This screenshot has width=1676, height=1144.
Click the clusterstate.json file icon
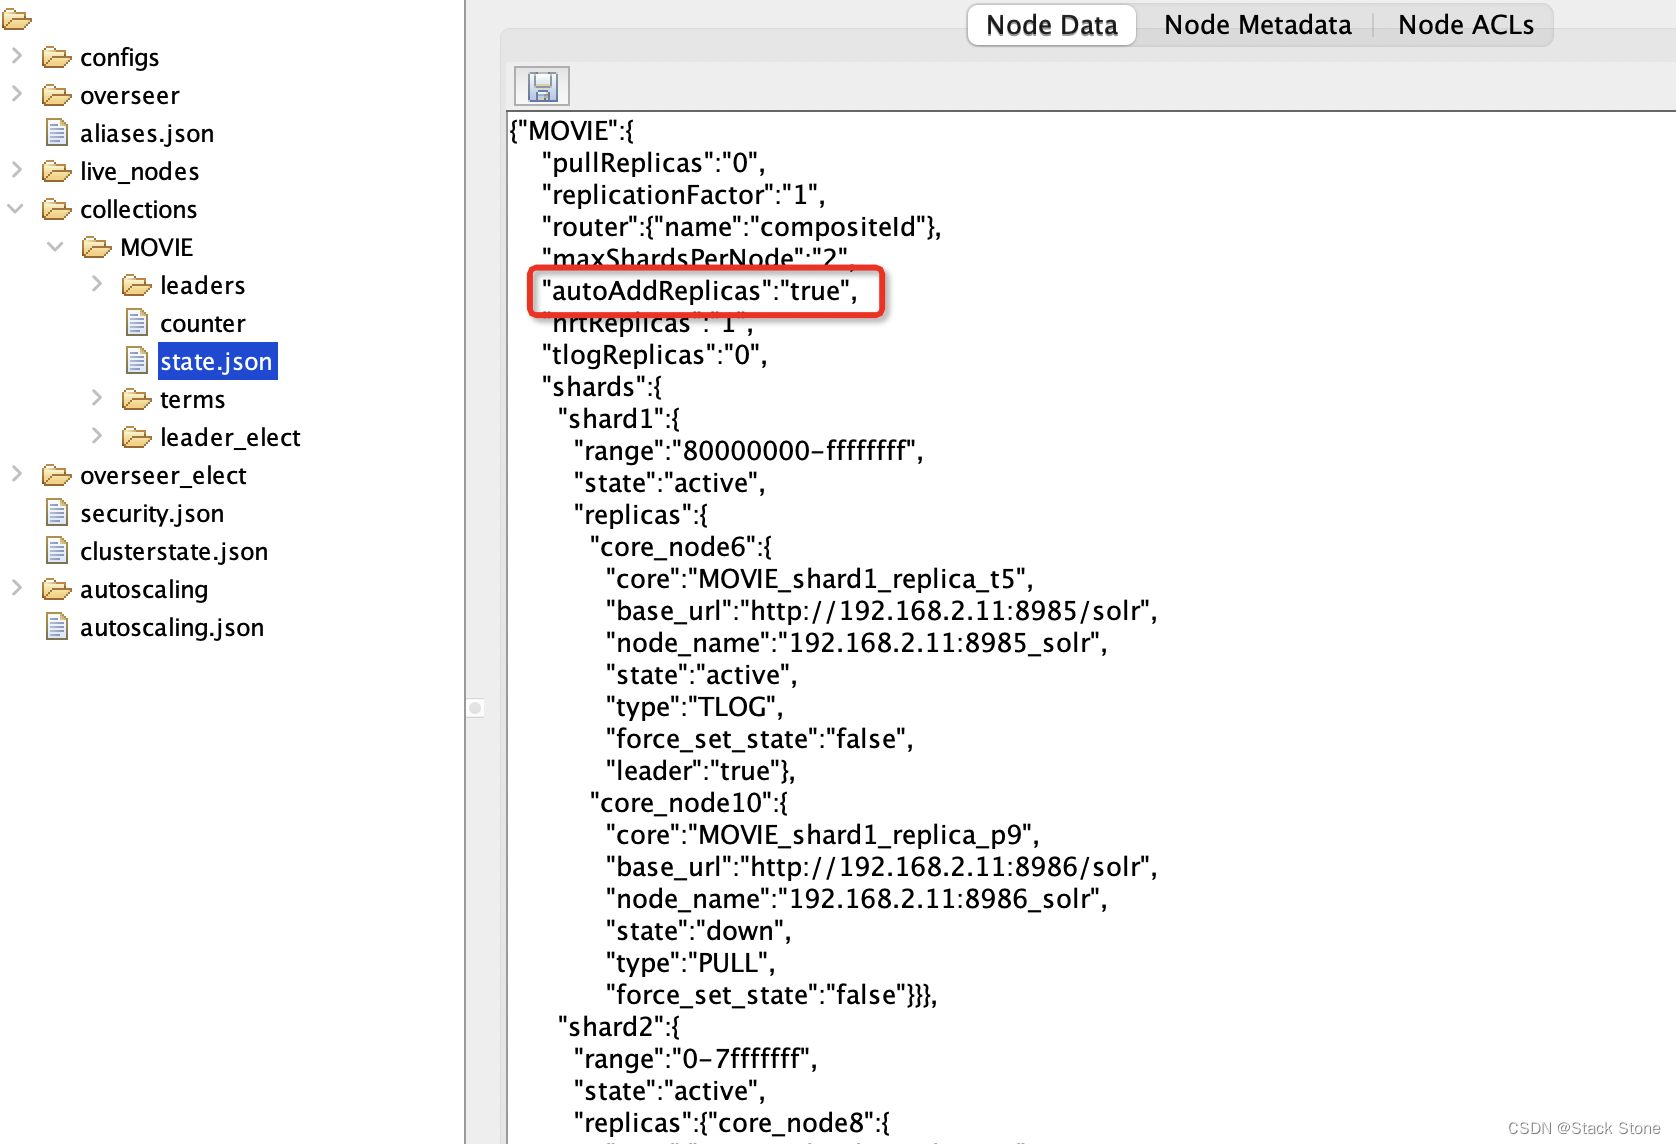tap(57, 551)
